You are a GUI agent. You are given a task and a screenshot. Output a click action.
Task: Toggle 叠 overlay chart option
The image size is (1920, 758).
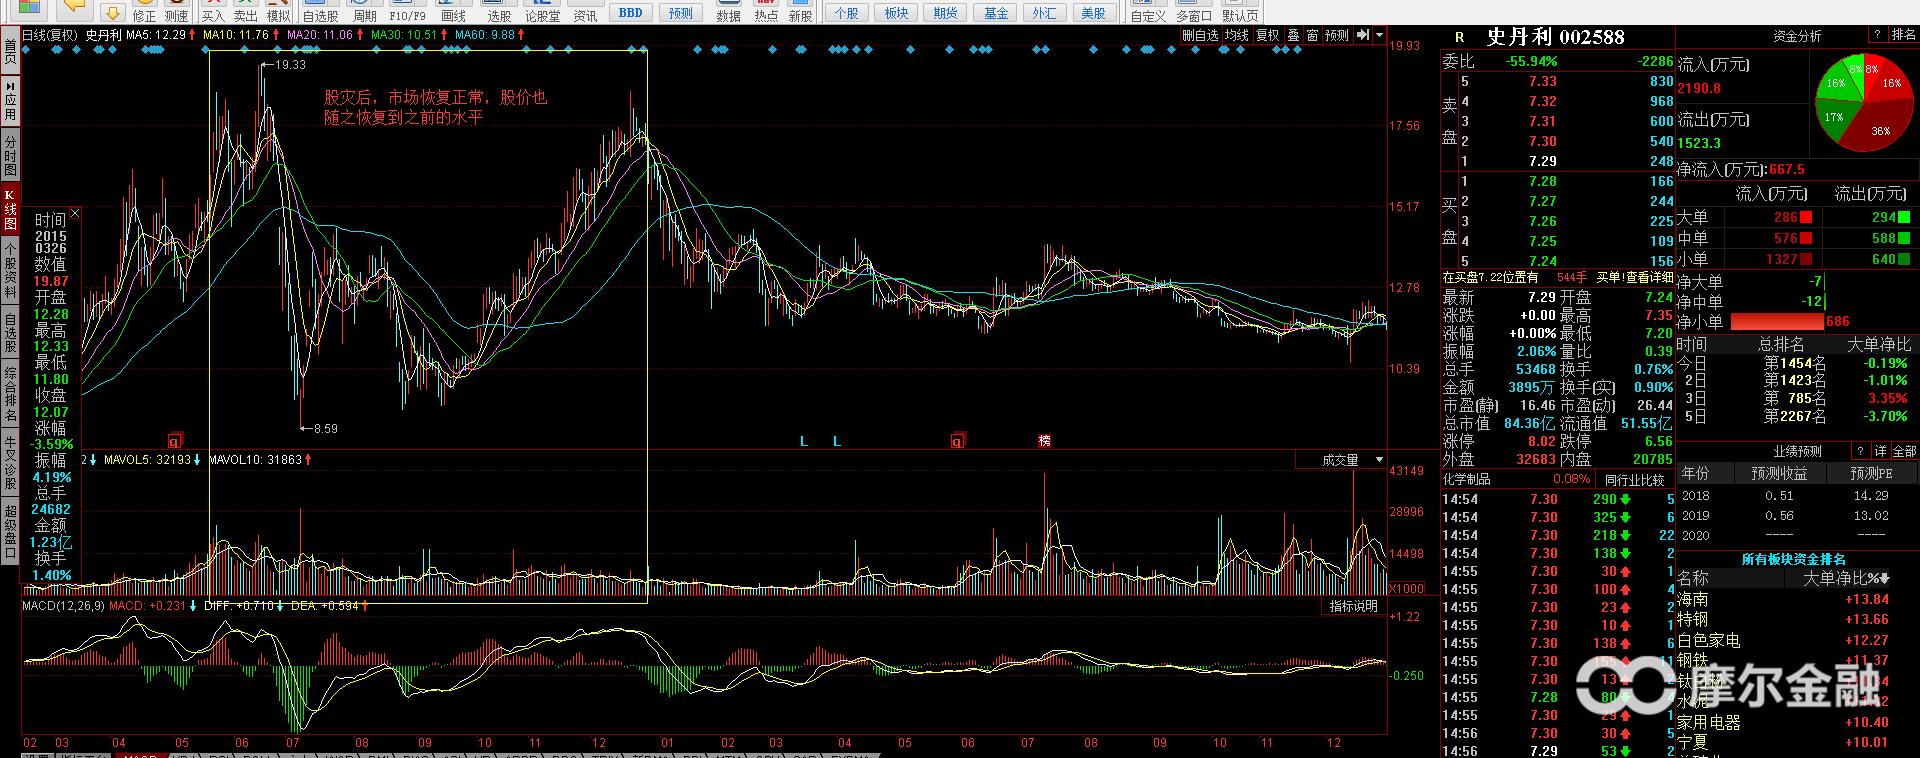pyautogui.click(x=1293, y=35)
